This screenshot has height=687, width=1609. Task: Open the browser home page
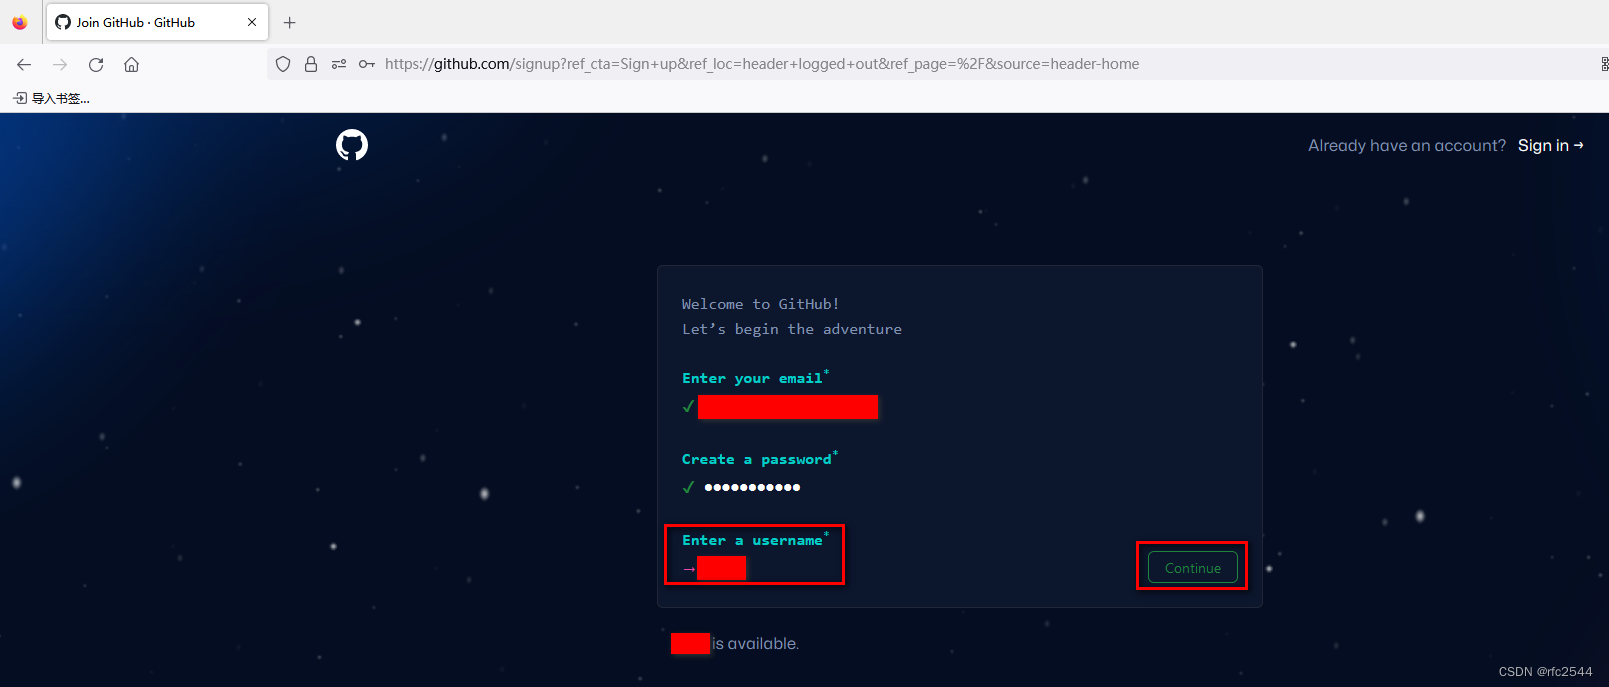131,64
